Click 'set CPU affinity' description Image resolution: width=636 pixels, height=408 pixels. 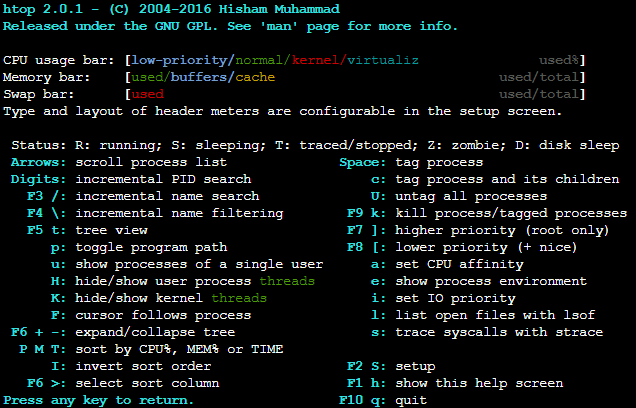460,265
